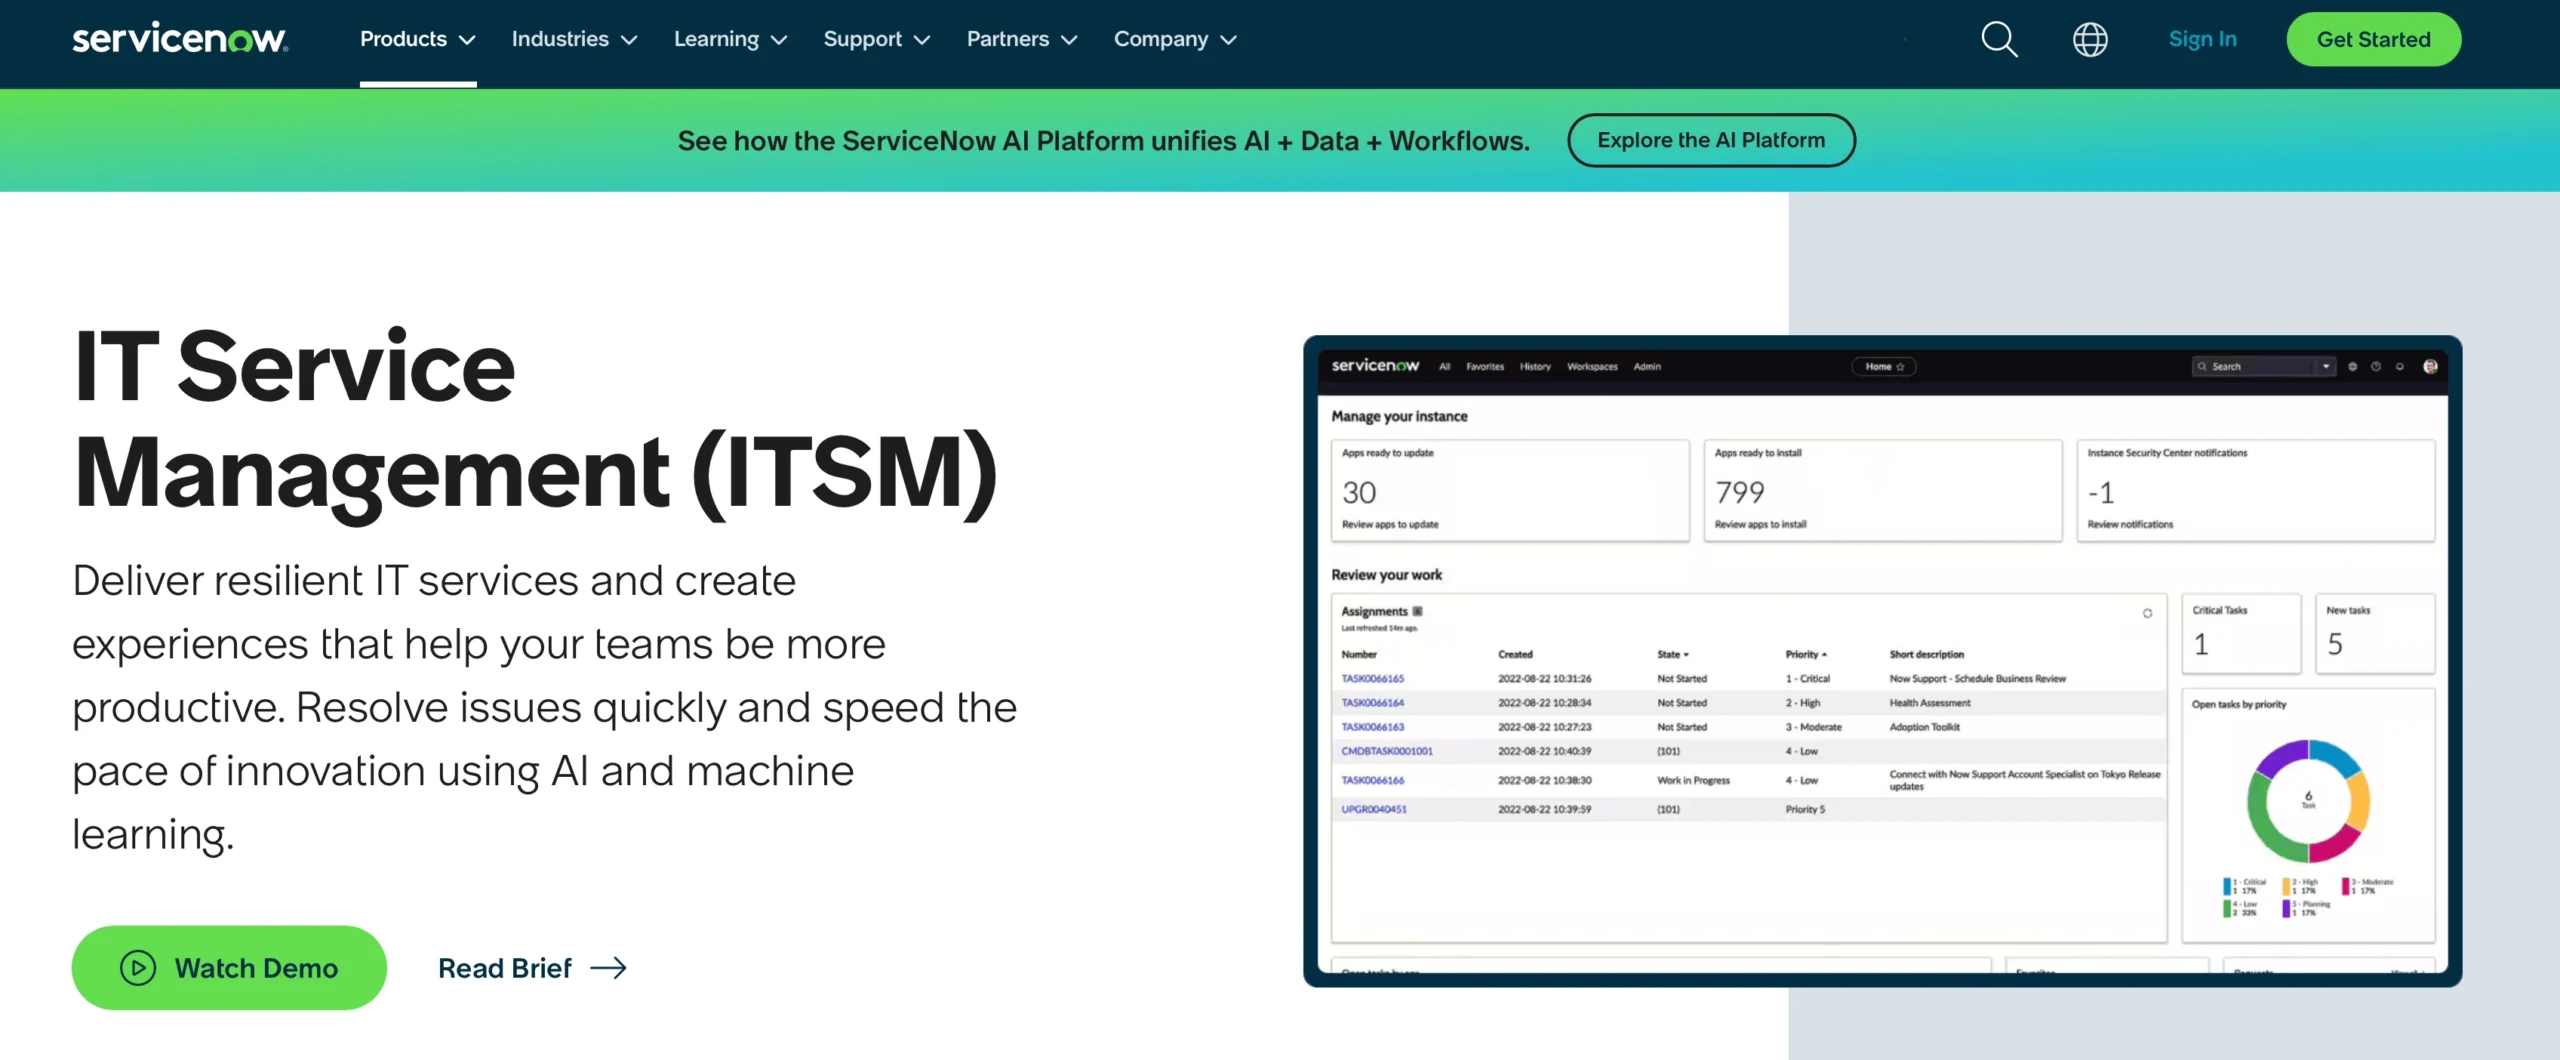
Task: Expand the Support dropdown
Action: pos(877,39)
